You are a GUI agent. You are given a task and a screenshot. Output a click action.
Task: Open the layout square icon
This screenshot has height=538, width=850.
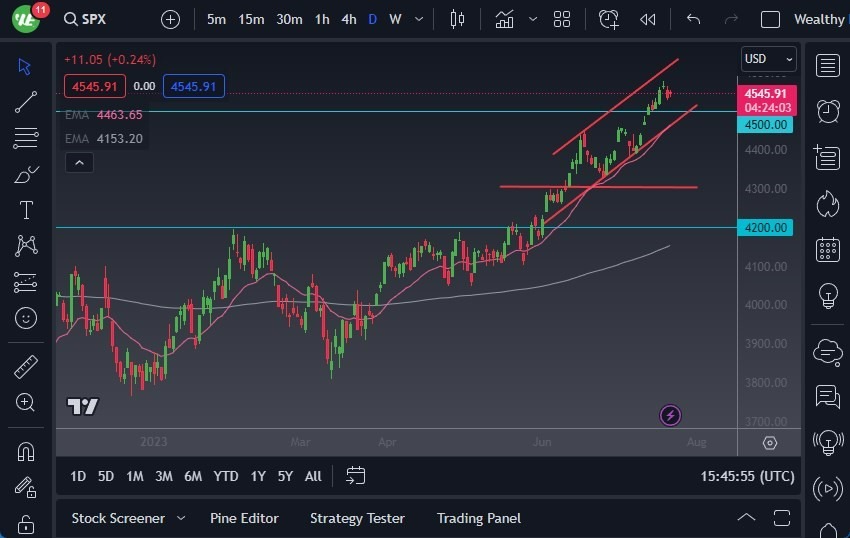[x=770, y=20]
